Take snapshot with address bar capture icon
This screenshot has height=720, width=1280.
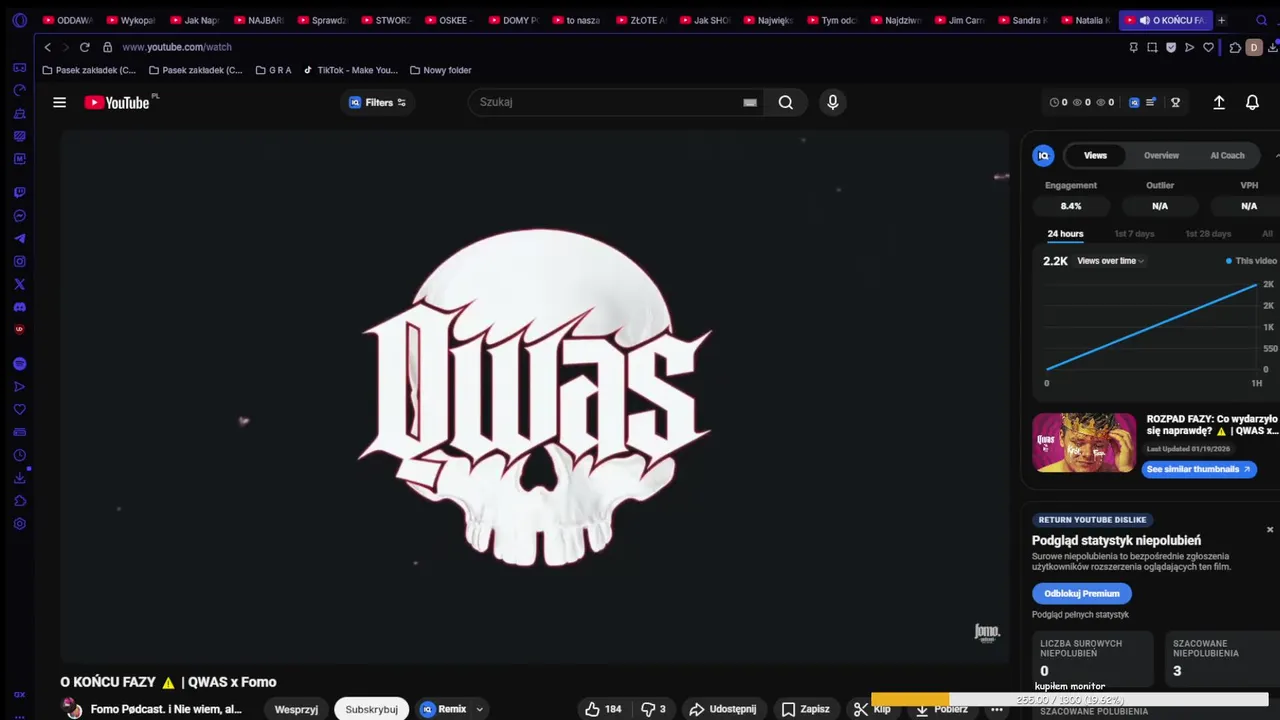coord(1152,47)
